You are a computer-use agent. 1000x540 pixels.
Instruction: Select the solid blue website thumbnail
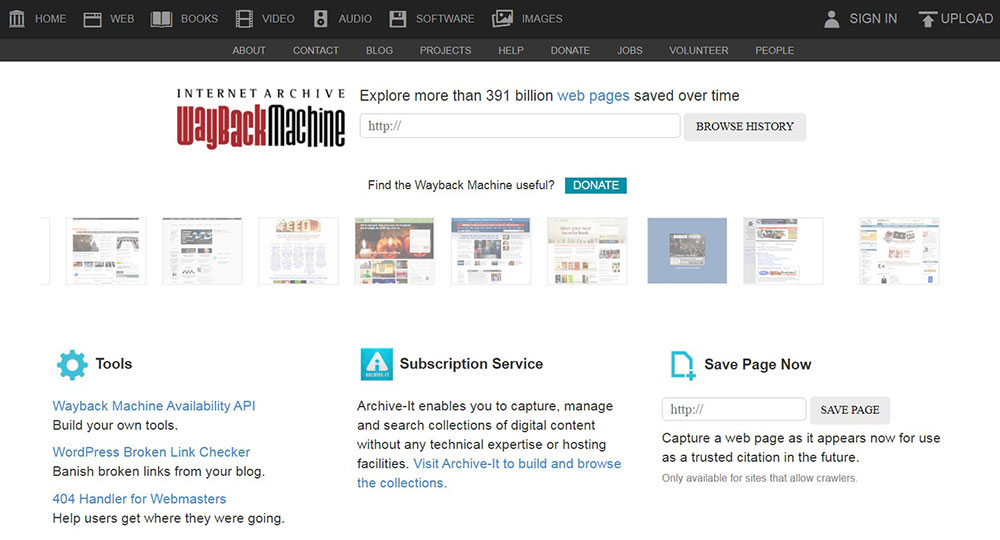point(685,251)
